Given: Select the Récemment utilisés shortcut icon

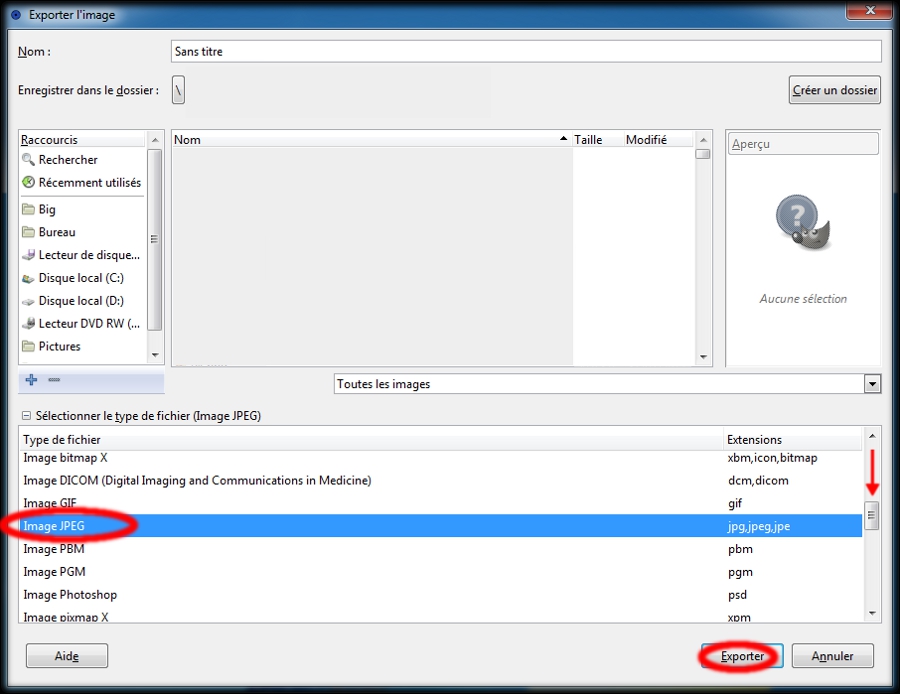Looking at the screenshot, I should coord(28,183).
